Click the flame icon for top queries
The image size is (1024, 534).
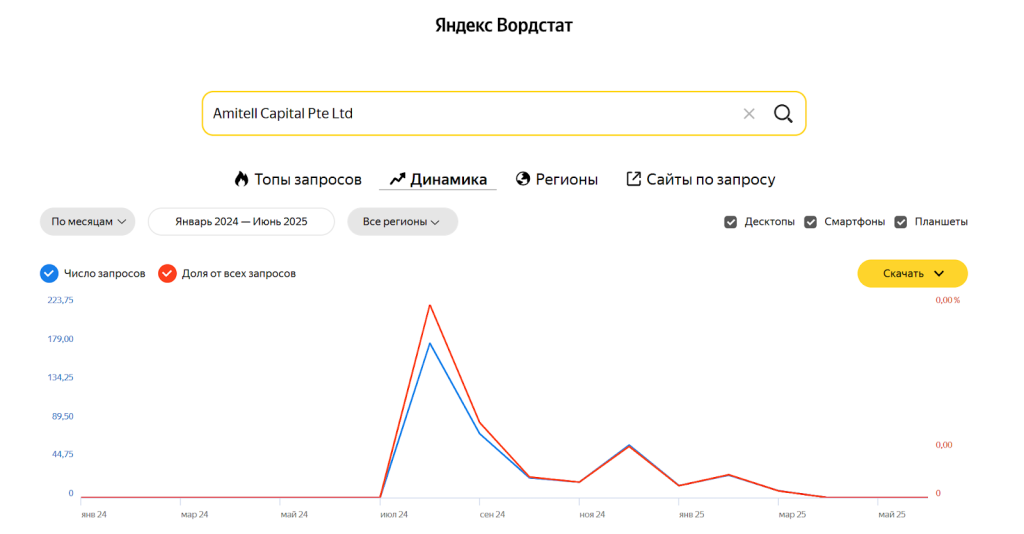pos(241,179)
